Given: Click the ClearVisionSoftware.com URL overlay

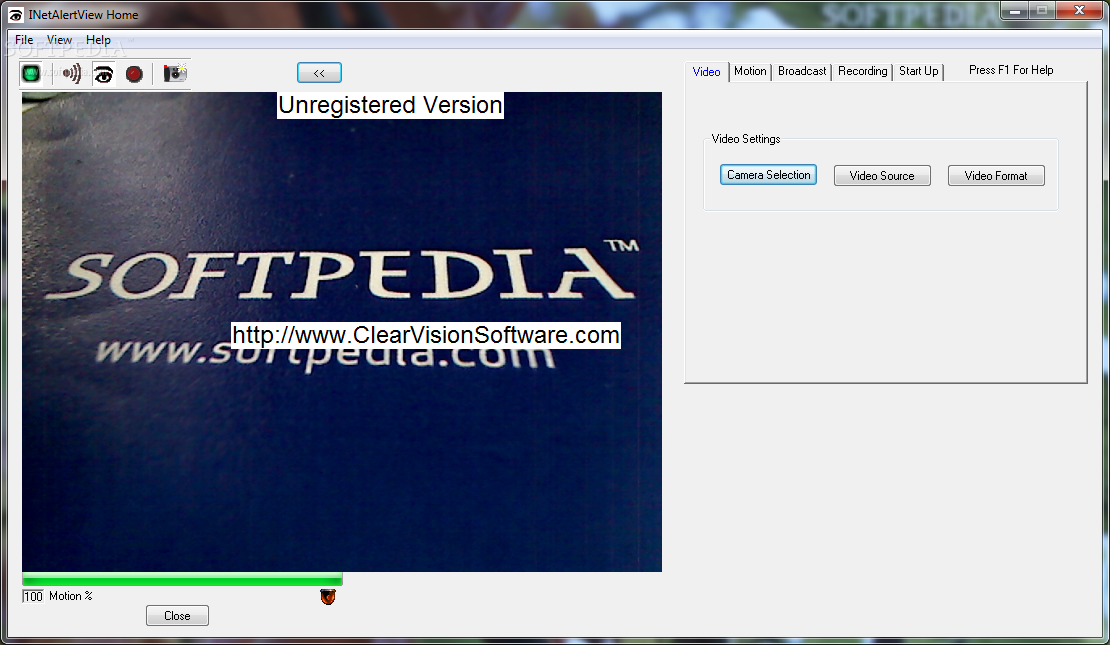Looking at the screenshot, I should click(x=426, y=335).
